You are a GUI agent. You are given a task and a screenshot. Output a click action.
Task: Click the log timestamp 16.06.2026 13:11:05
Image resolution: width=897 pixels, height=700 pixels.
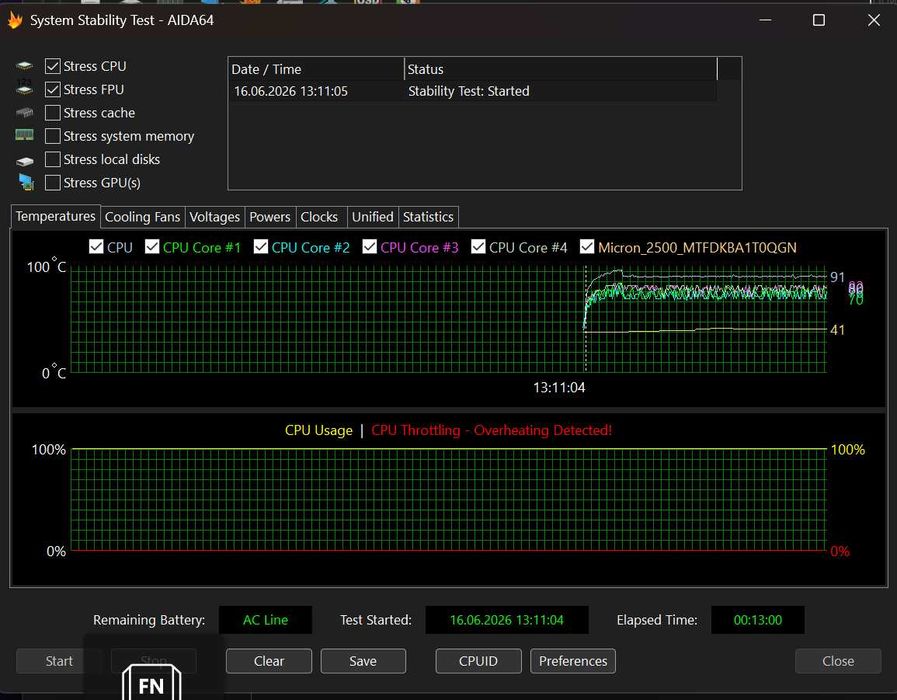pyautogui.click(x=291, y=91)
